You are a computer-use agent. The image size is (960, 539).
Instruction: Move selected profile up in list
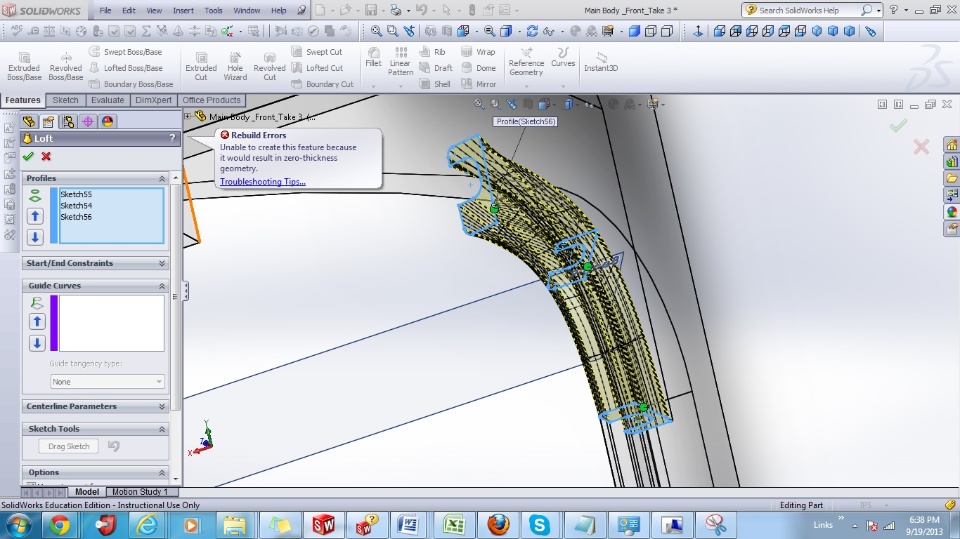(x=36, y=216)
